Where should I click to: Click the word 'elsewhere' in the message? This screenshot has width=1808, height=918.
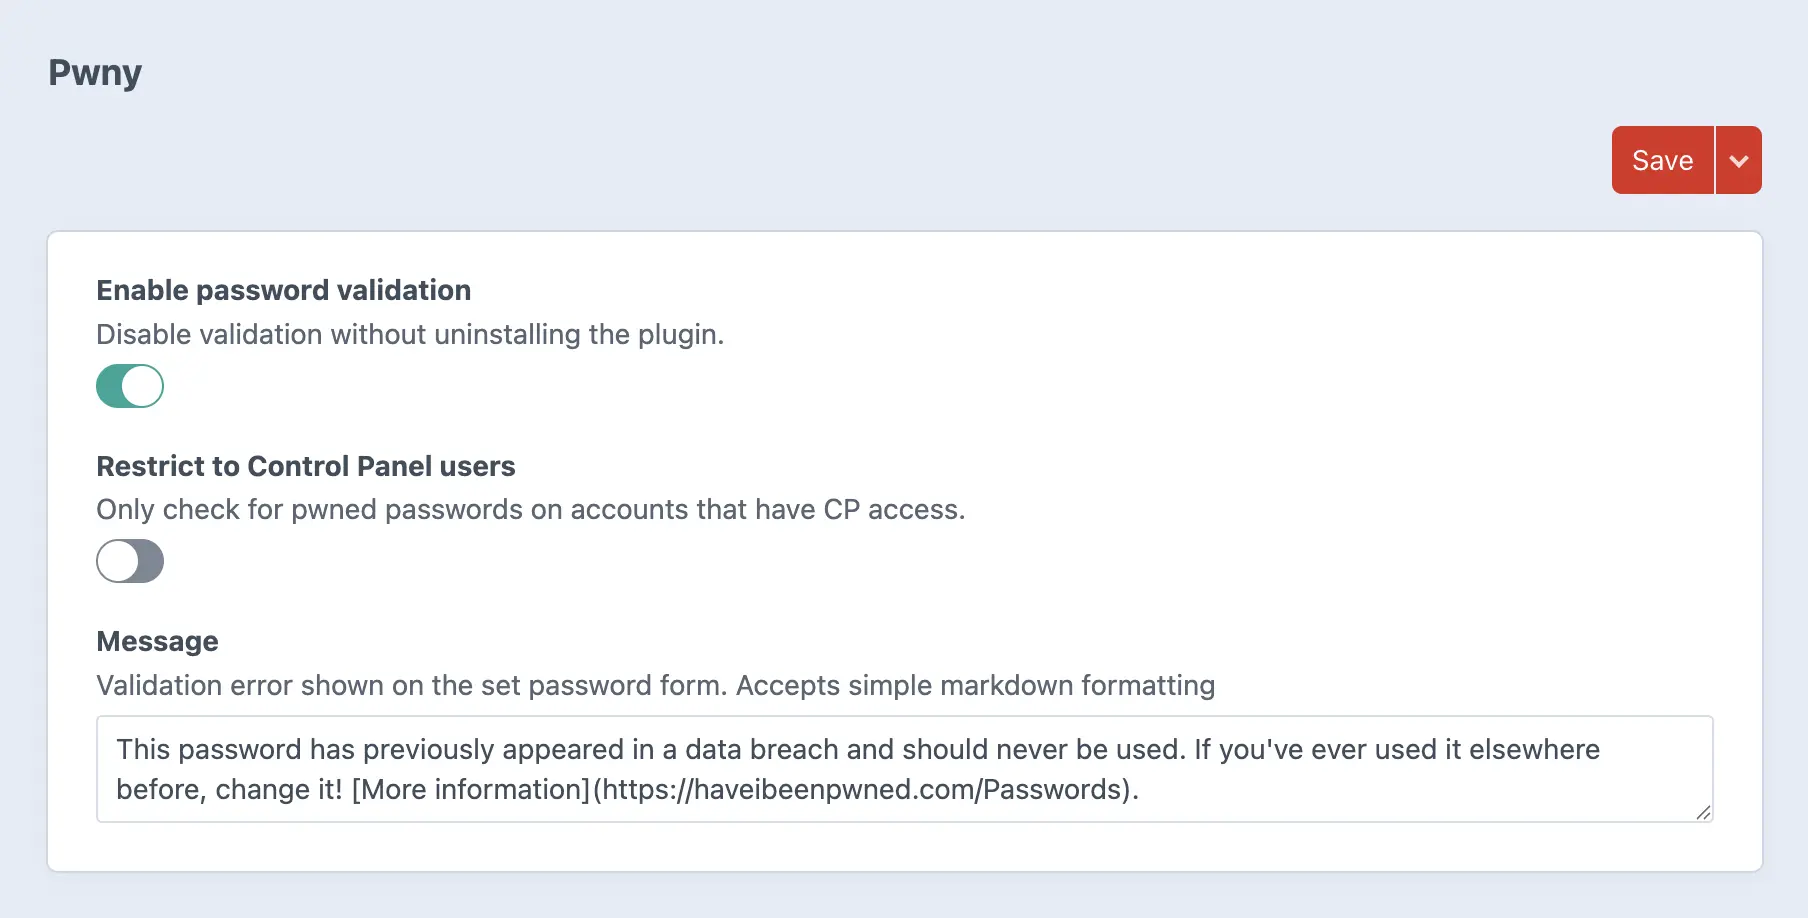pyautogui.click(x=1534, y=750)
